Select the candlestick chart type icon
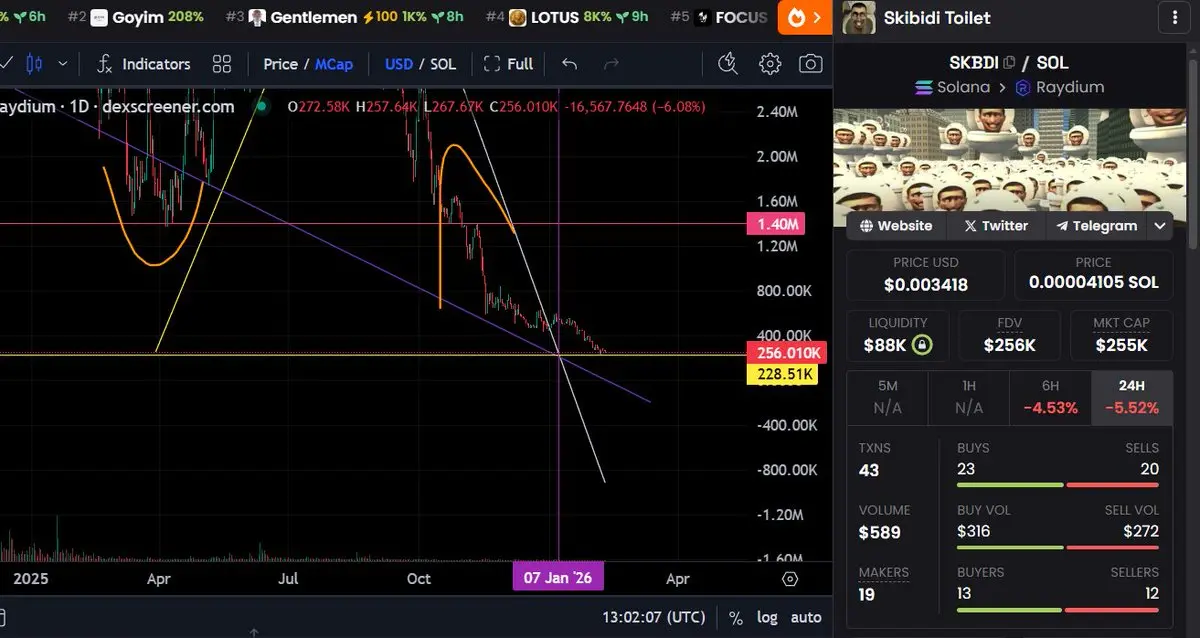 (x=35, y=64)
